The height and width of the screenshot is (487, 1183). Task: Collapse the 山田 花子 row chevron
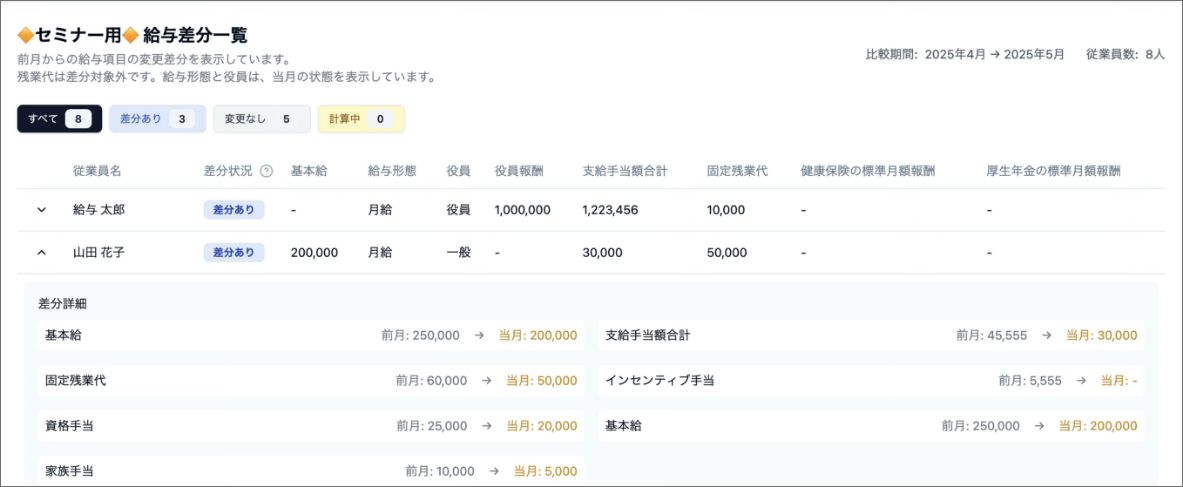click(42, 253)
